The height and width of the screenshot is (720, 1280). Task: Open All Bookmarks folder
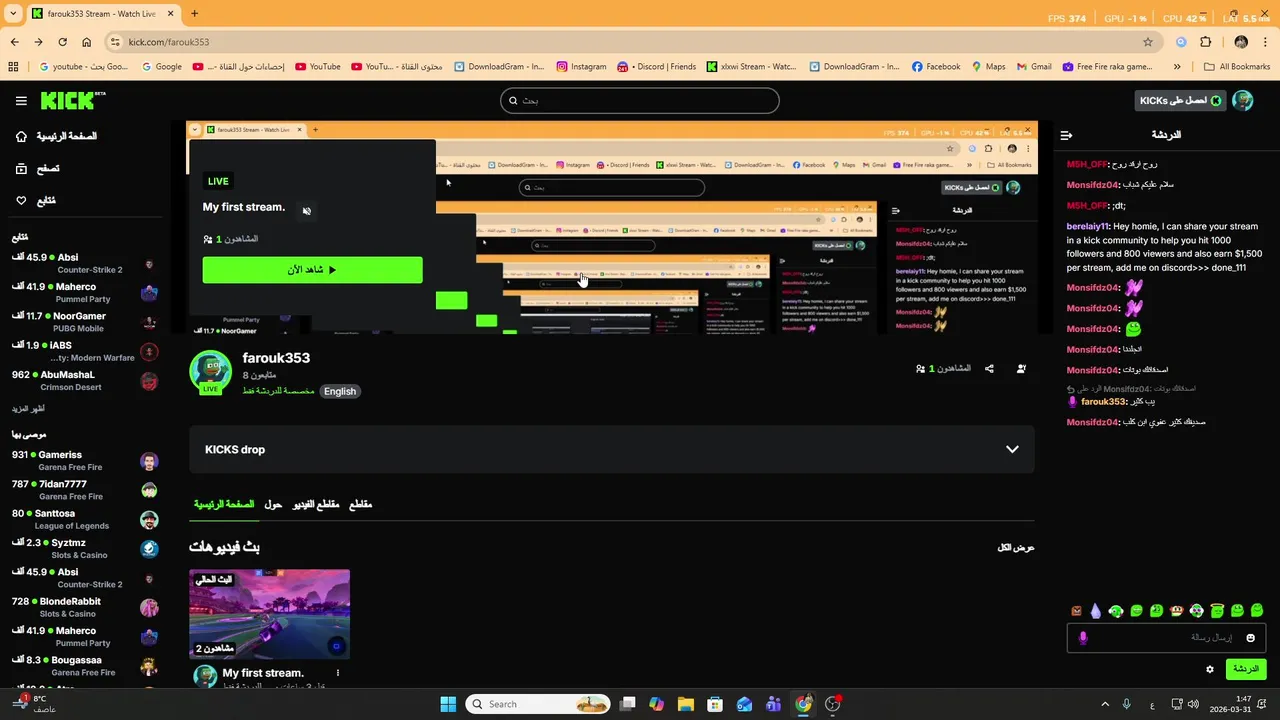click(x=1237, y=67)
